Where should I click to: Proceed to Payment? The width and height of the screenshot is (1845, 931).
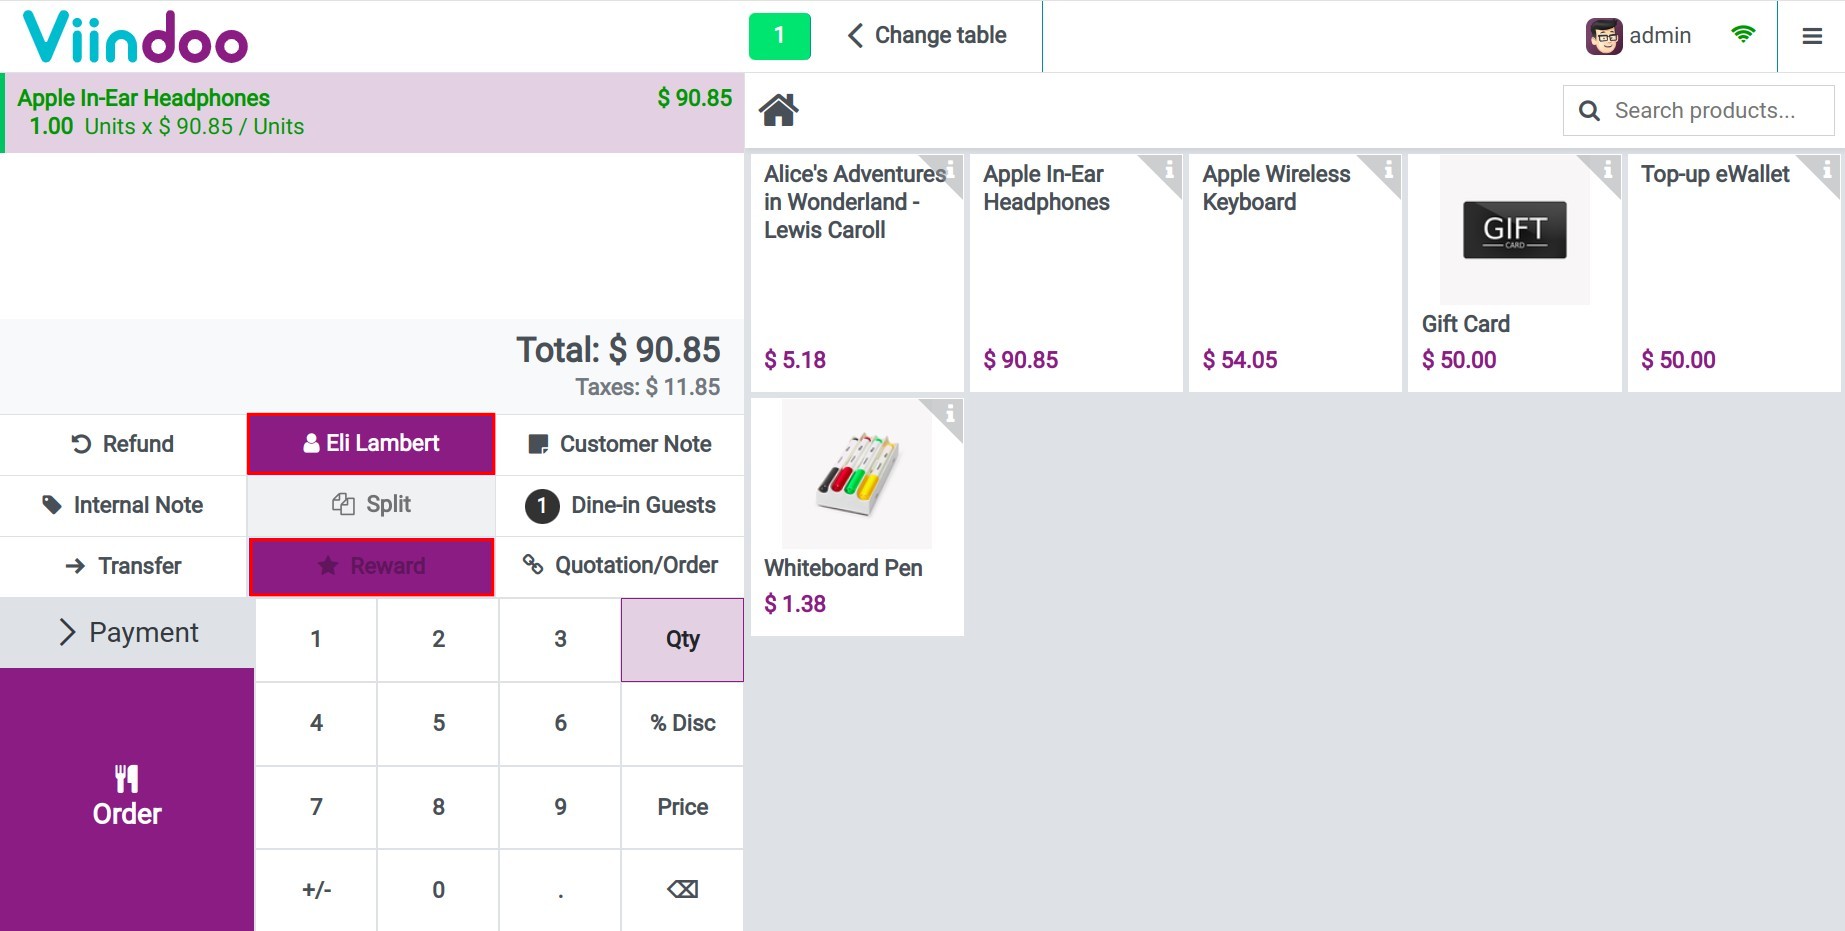[x=127, y=632]
